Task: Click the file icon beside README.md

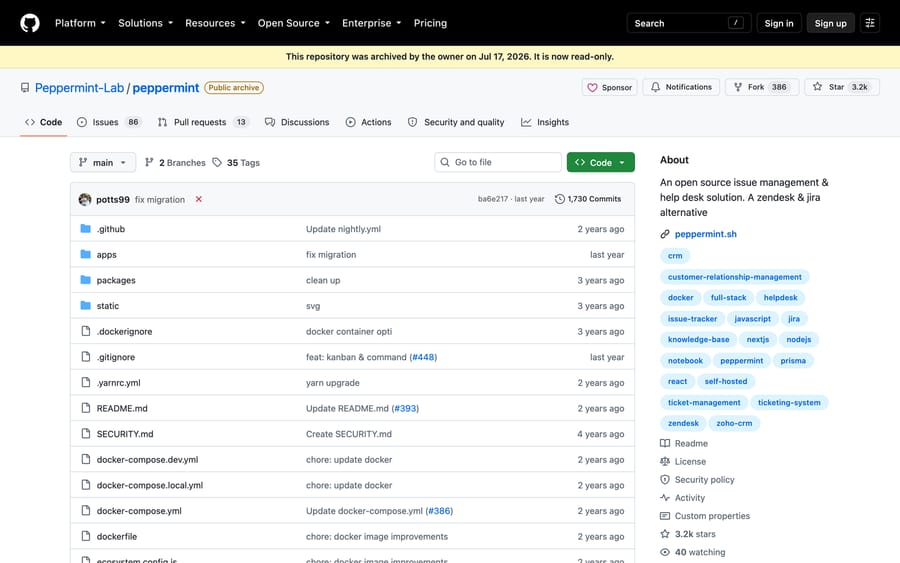Action: click(x=86, y=408)
